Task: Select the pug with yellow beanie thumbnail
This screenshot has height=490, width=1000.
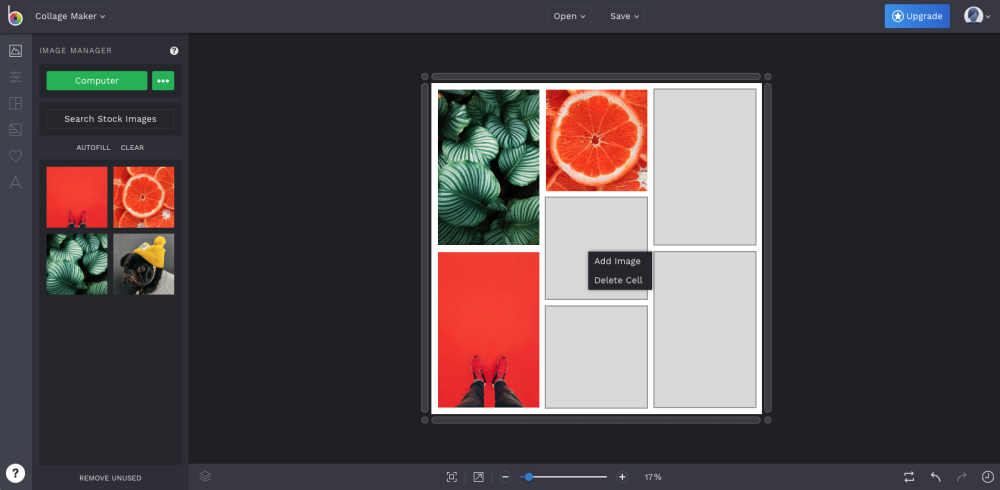Action: click(143, 264)
